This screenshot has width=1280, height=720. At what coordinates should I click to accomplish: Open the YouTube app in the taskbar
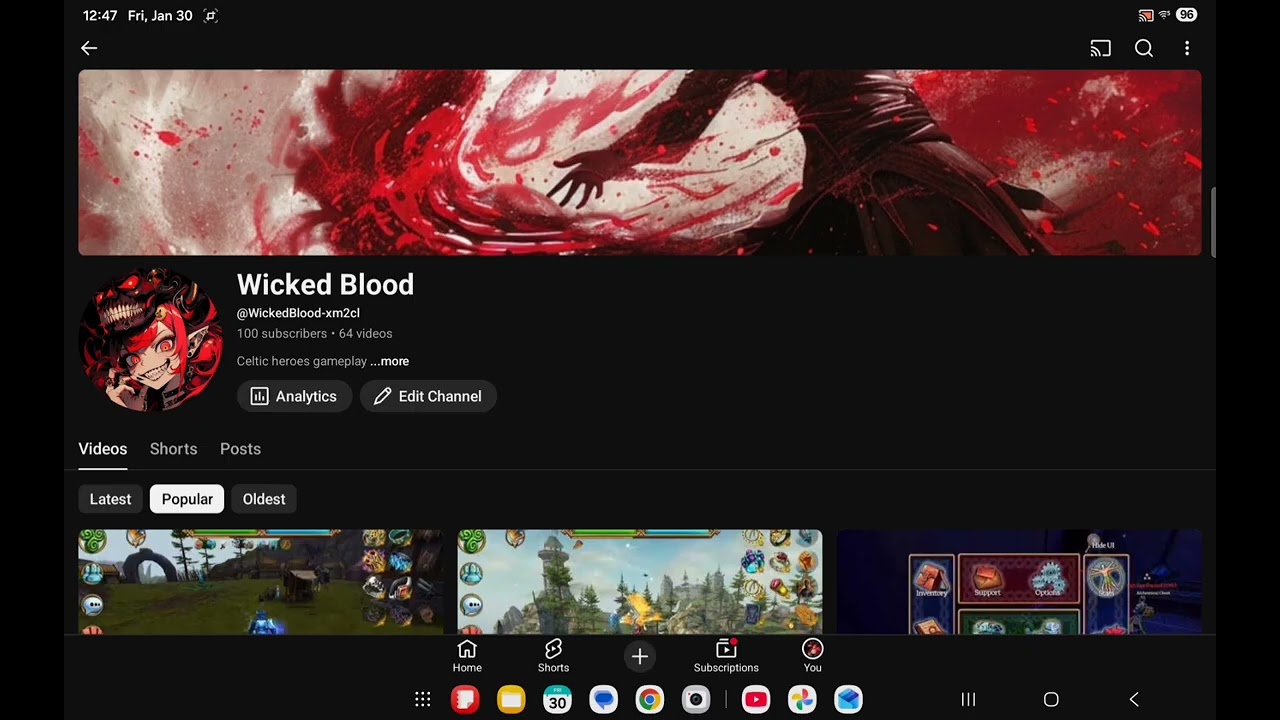tap(756, 699)
